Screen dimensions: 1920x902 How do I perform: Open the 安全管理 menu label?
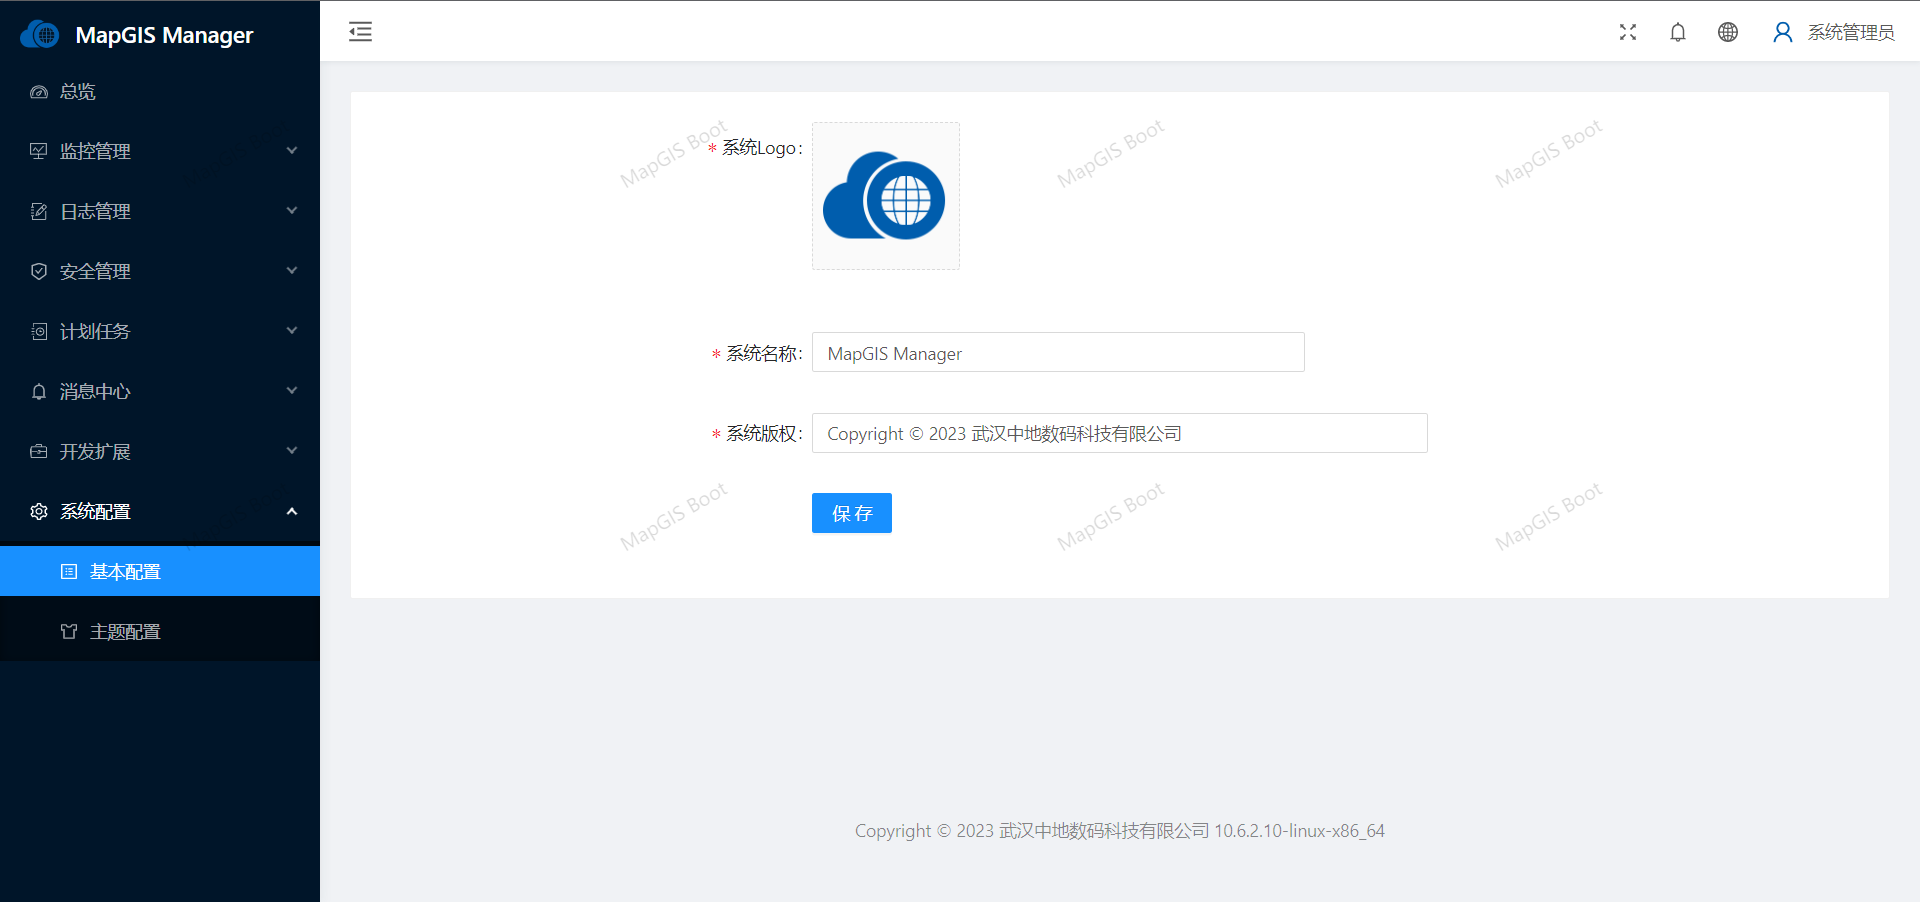(x=95, y=271)
